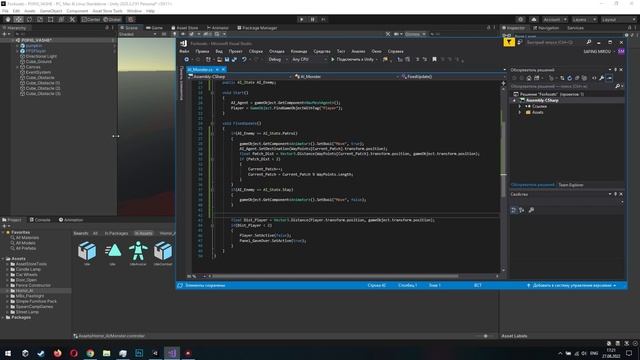This screenshot has width=640, height=360.
Task: Open the Unity Collab cloud icon
Action: pyautogui.click(x=533, y=19)
